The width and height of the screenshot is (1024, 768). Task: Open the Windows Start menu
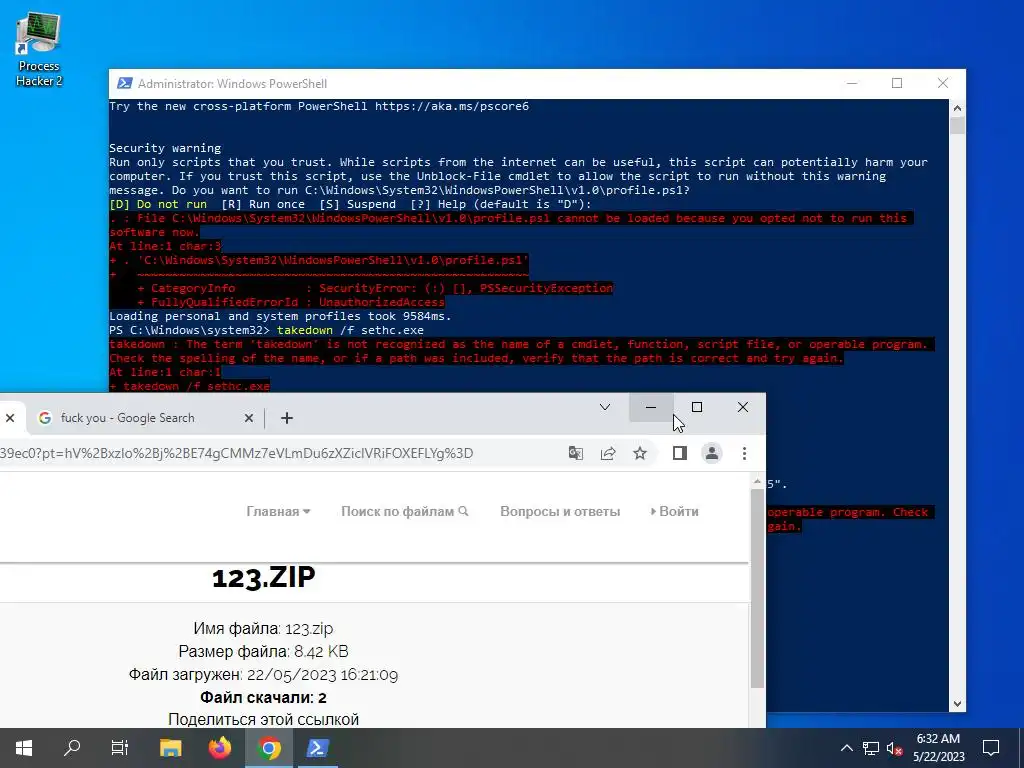tap(24, 748)
